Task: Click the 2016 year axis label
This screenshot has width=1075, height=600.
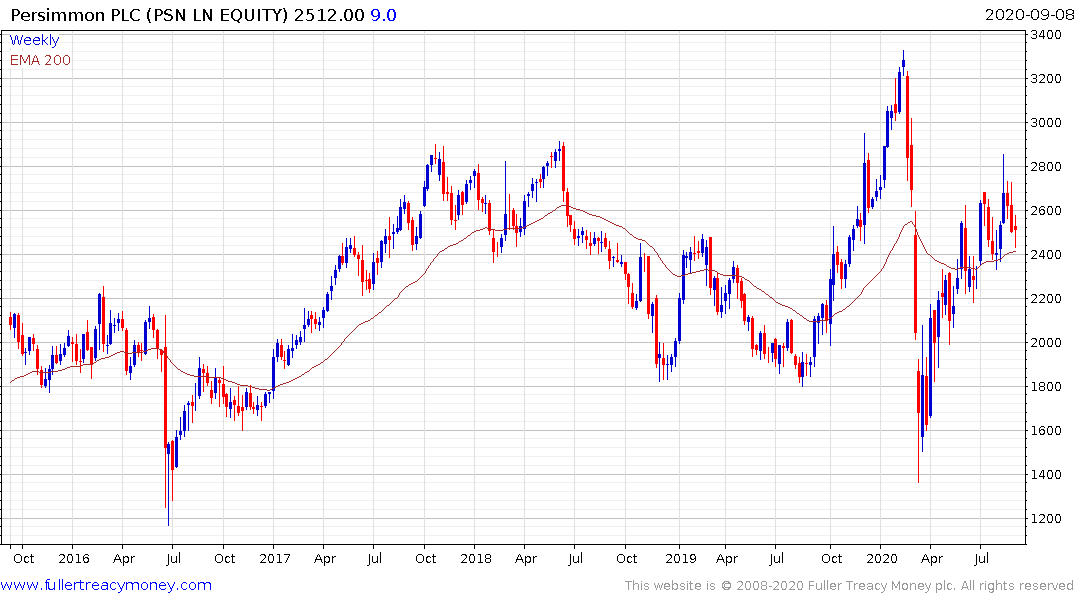Action: click(x=74, y=558)
